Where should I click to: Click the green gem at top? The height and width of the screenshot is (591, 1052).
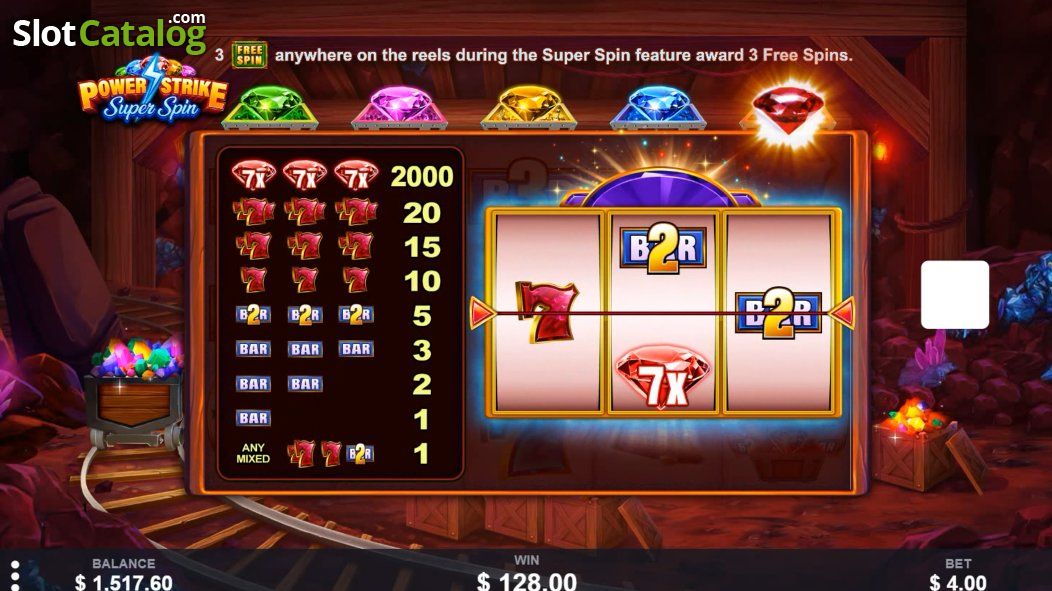click(270, 107)
